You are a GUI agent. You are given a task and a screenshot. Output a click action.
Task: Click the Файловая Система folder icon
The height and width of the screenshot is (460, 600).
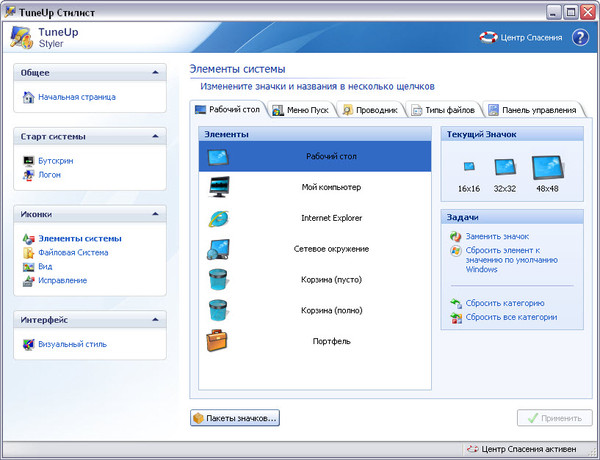(28, 253)
